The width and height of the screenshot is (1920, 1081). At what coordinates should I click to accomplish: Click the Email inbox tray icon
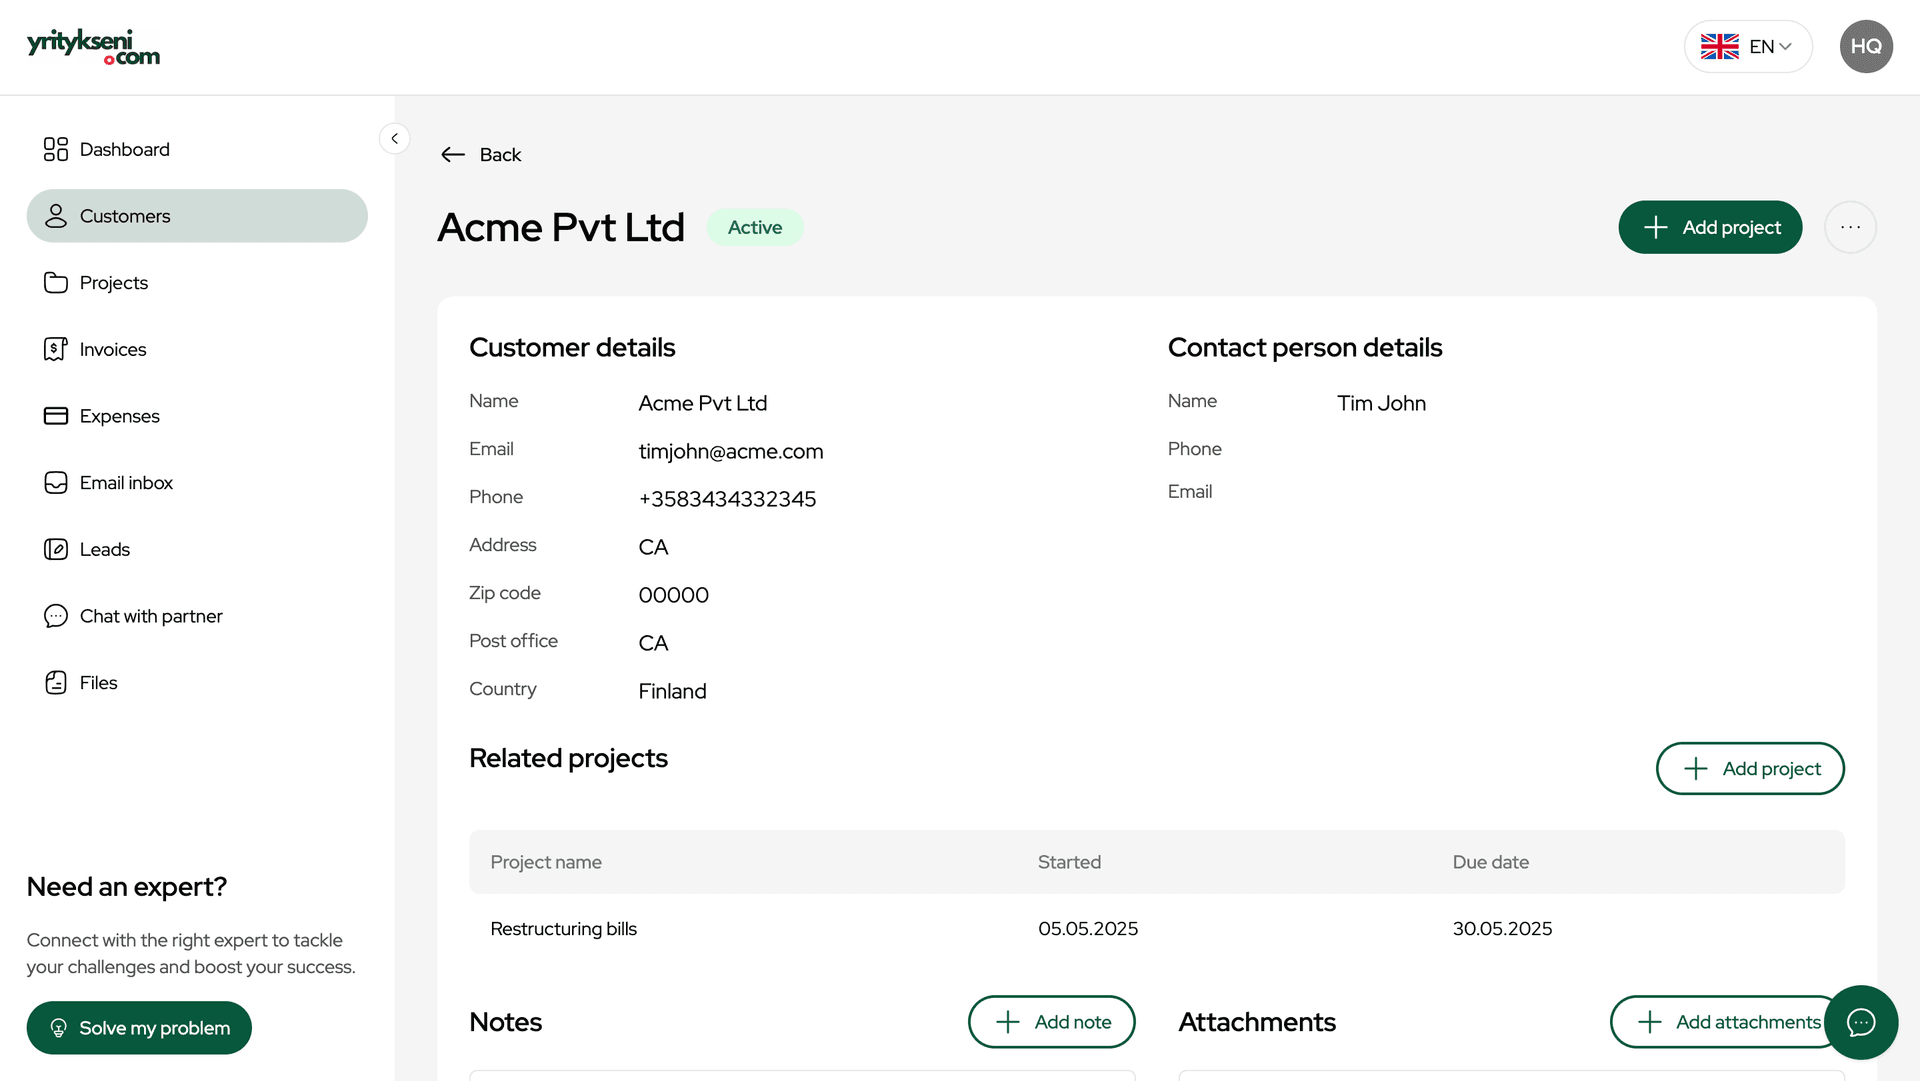click(x=56, y=483)
